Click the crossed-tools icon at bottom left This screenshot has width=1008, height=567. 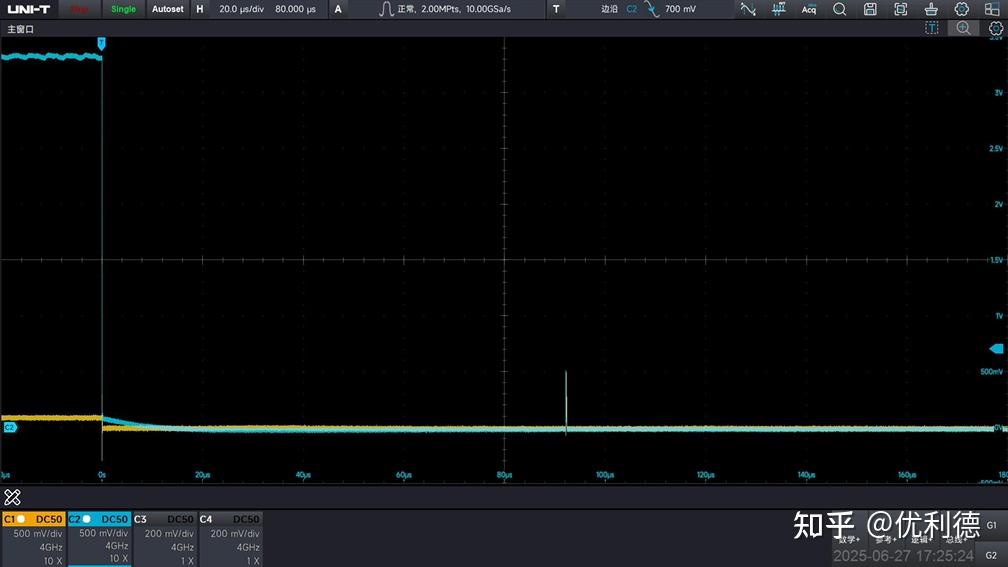click(12, 497)
